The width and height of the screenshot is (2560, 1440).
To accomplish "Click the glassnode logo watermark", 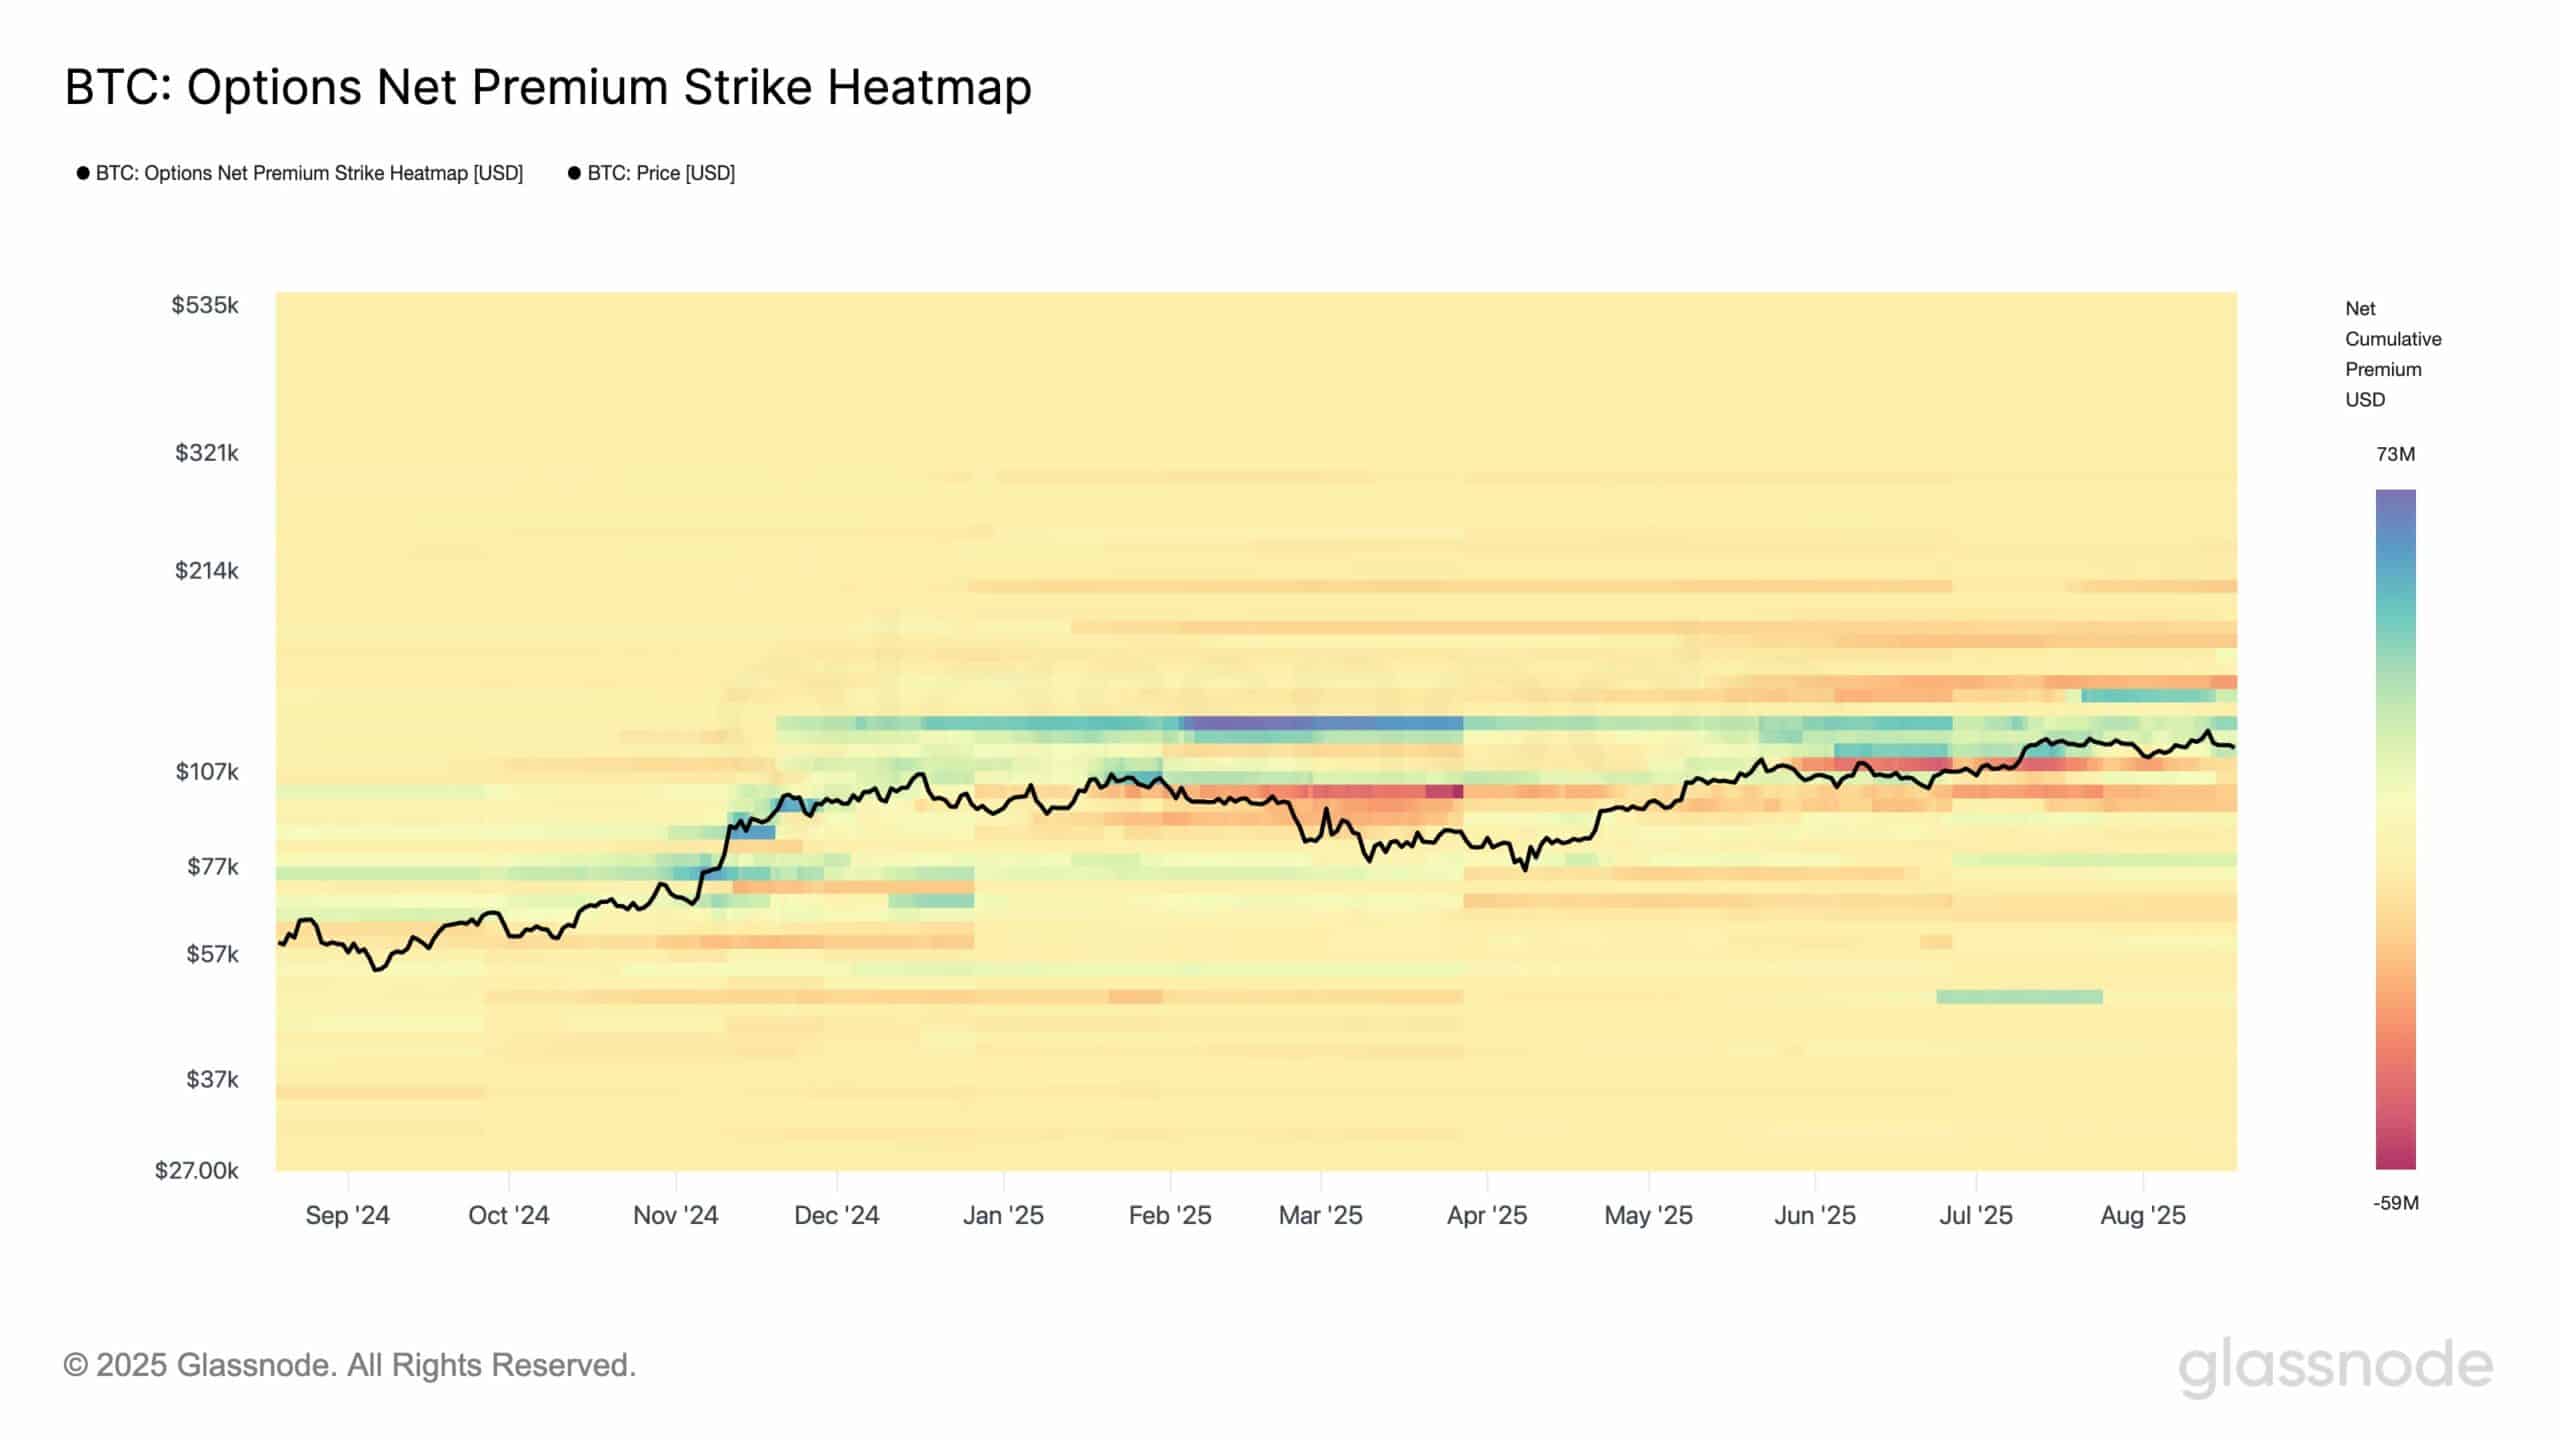I will coord(2335,1366).
